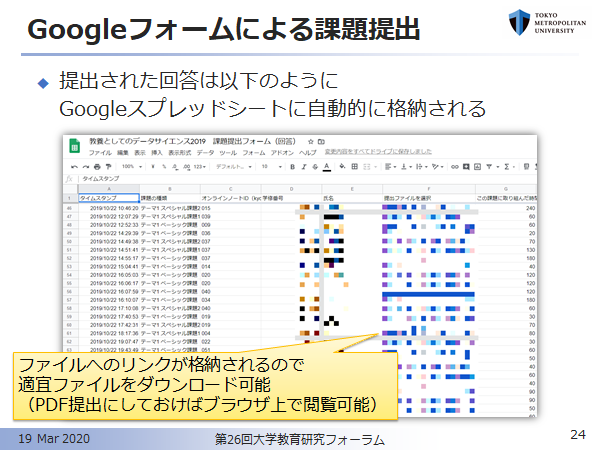Click the move-to-folder icon beside the title
This screenshot has height=450, width=600.
(321, 142)
